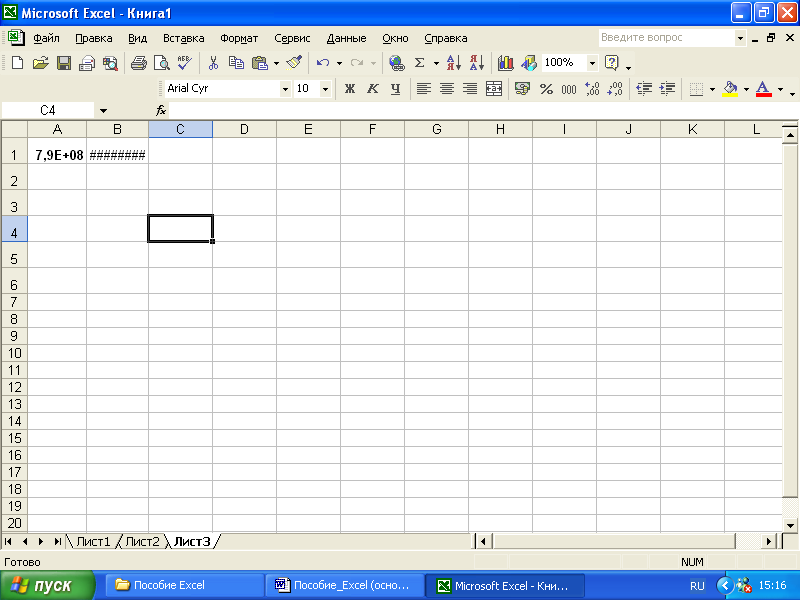
Task: Expand the Paste options arrow
Action: [276, 63]
